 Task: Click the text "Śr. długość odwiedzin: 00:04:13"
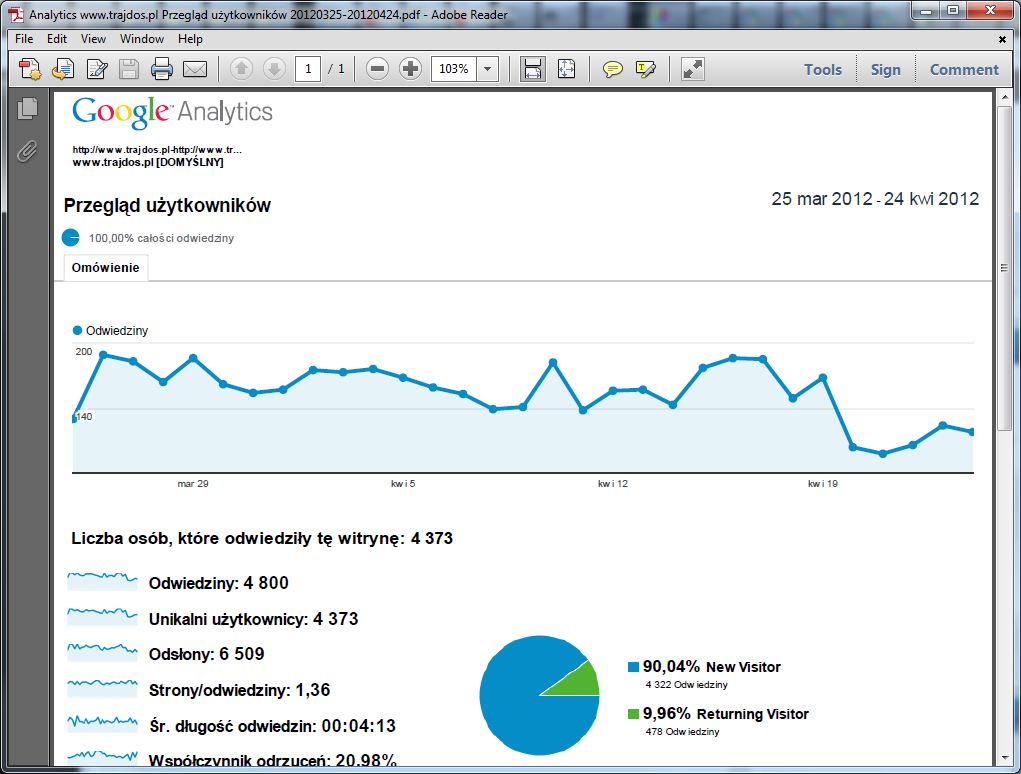(x=272, y=726)
